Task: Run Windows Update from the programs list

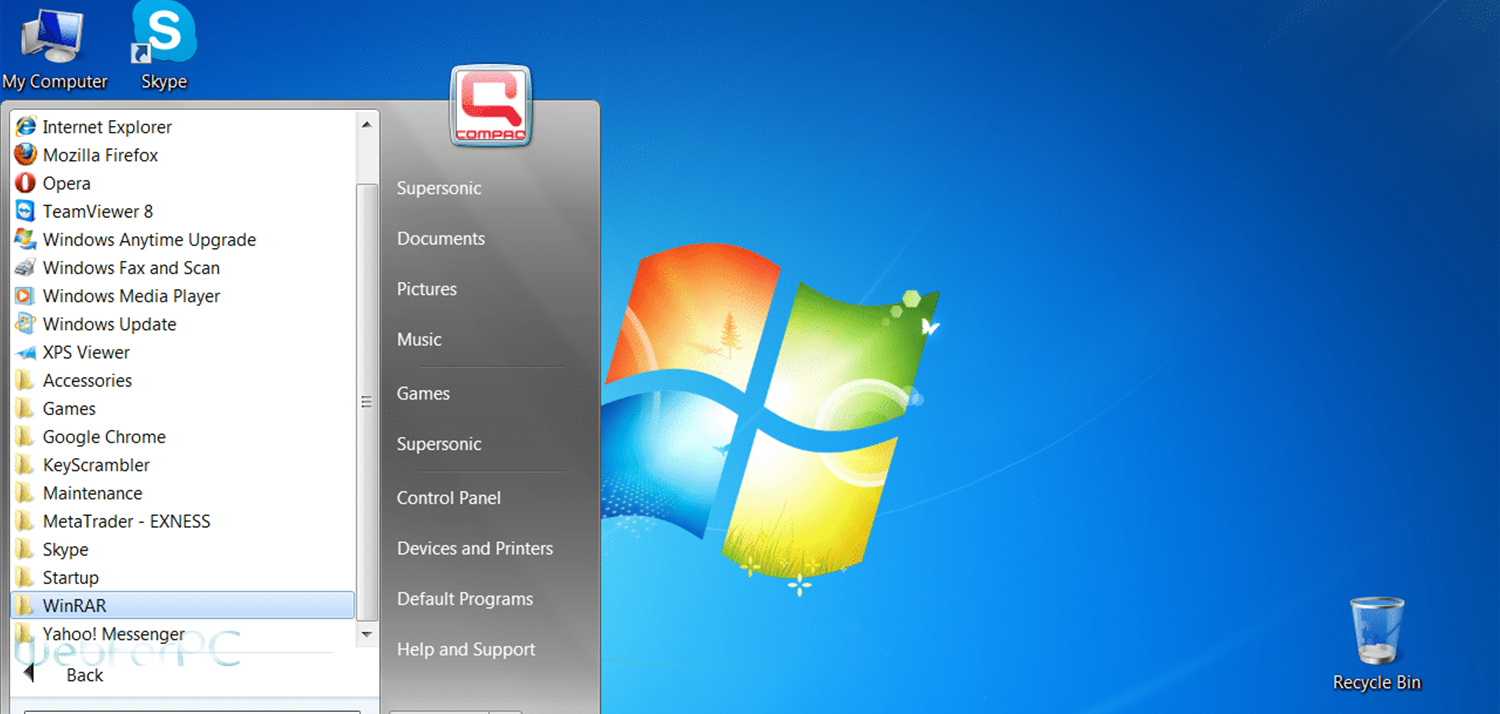Action: click(95, 324)
